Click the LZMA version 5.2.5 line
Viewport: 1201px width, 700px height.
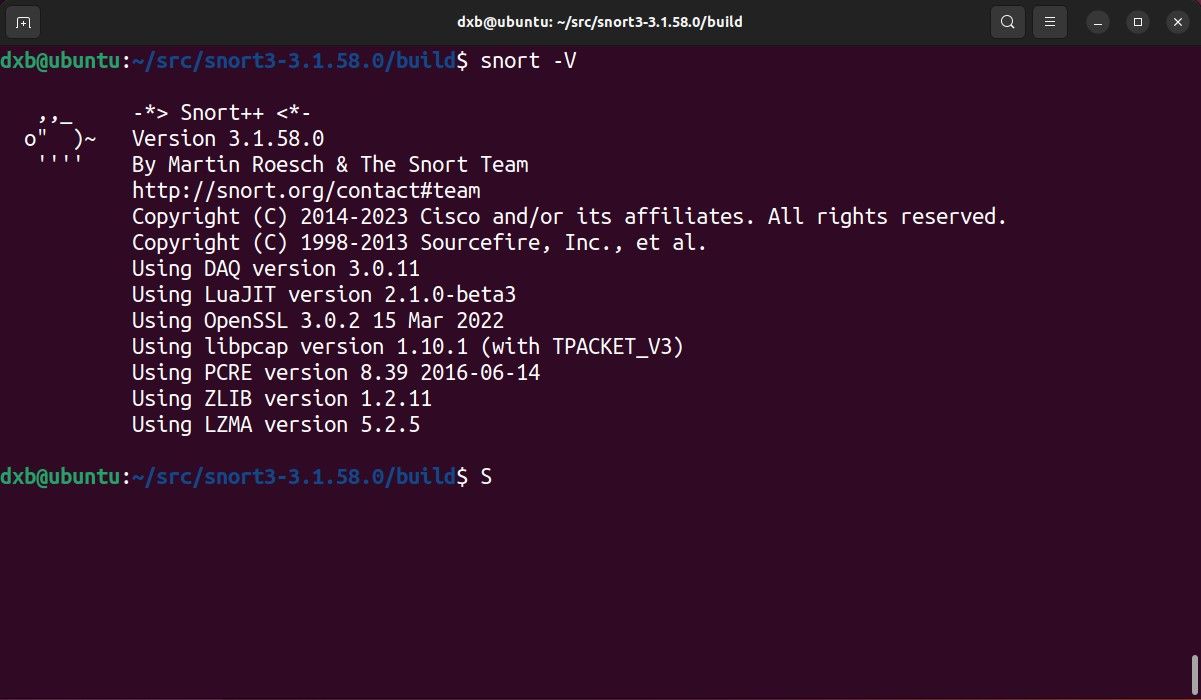(x=276, y=425)
